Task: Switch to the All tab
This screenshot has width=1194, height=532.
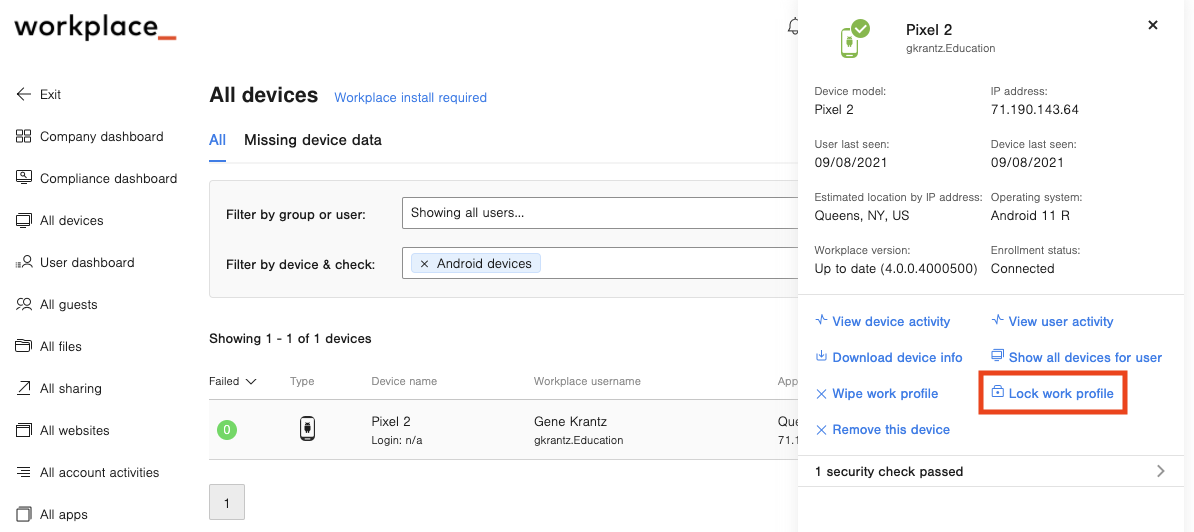Action: point(218,140)
